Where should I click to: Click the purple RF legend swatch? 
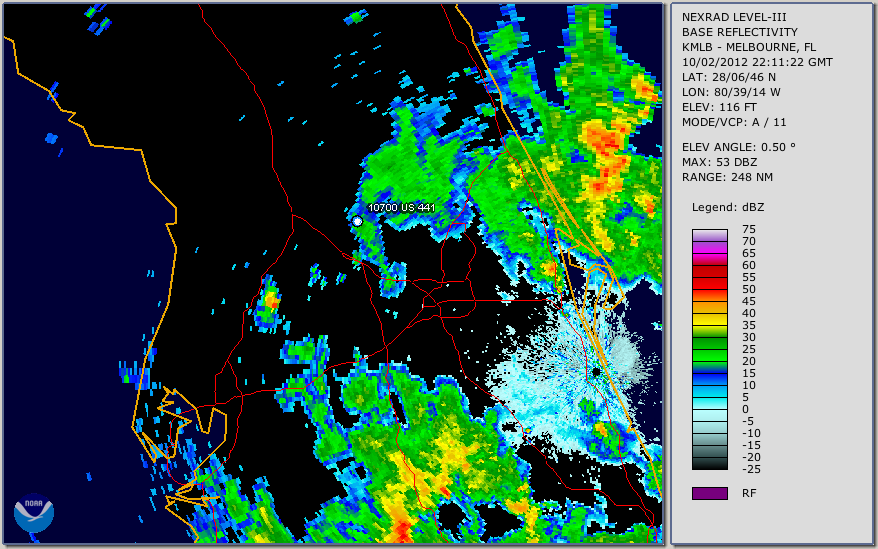[x=709, y=493]
